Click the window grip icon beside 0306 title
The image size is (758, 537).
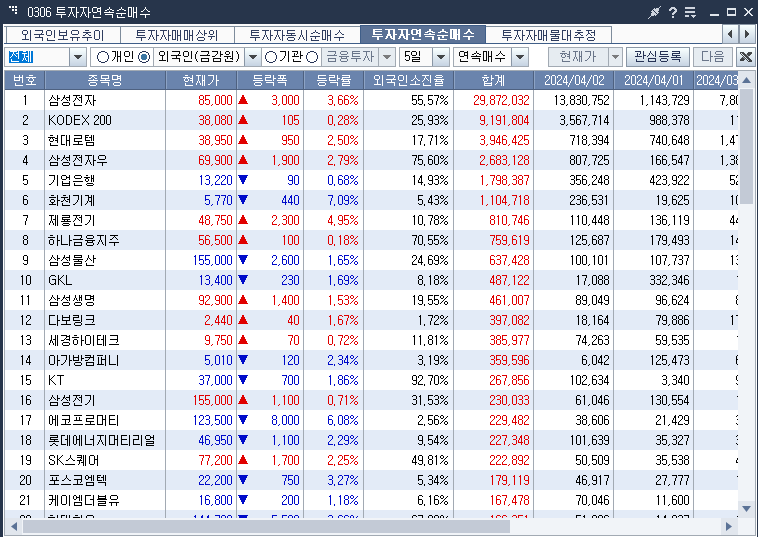click(x=13, y=9)
